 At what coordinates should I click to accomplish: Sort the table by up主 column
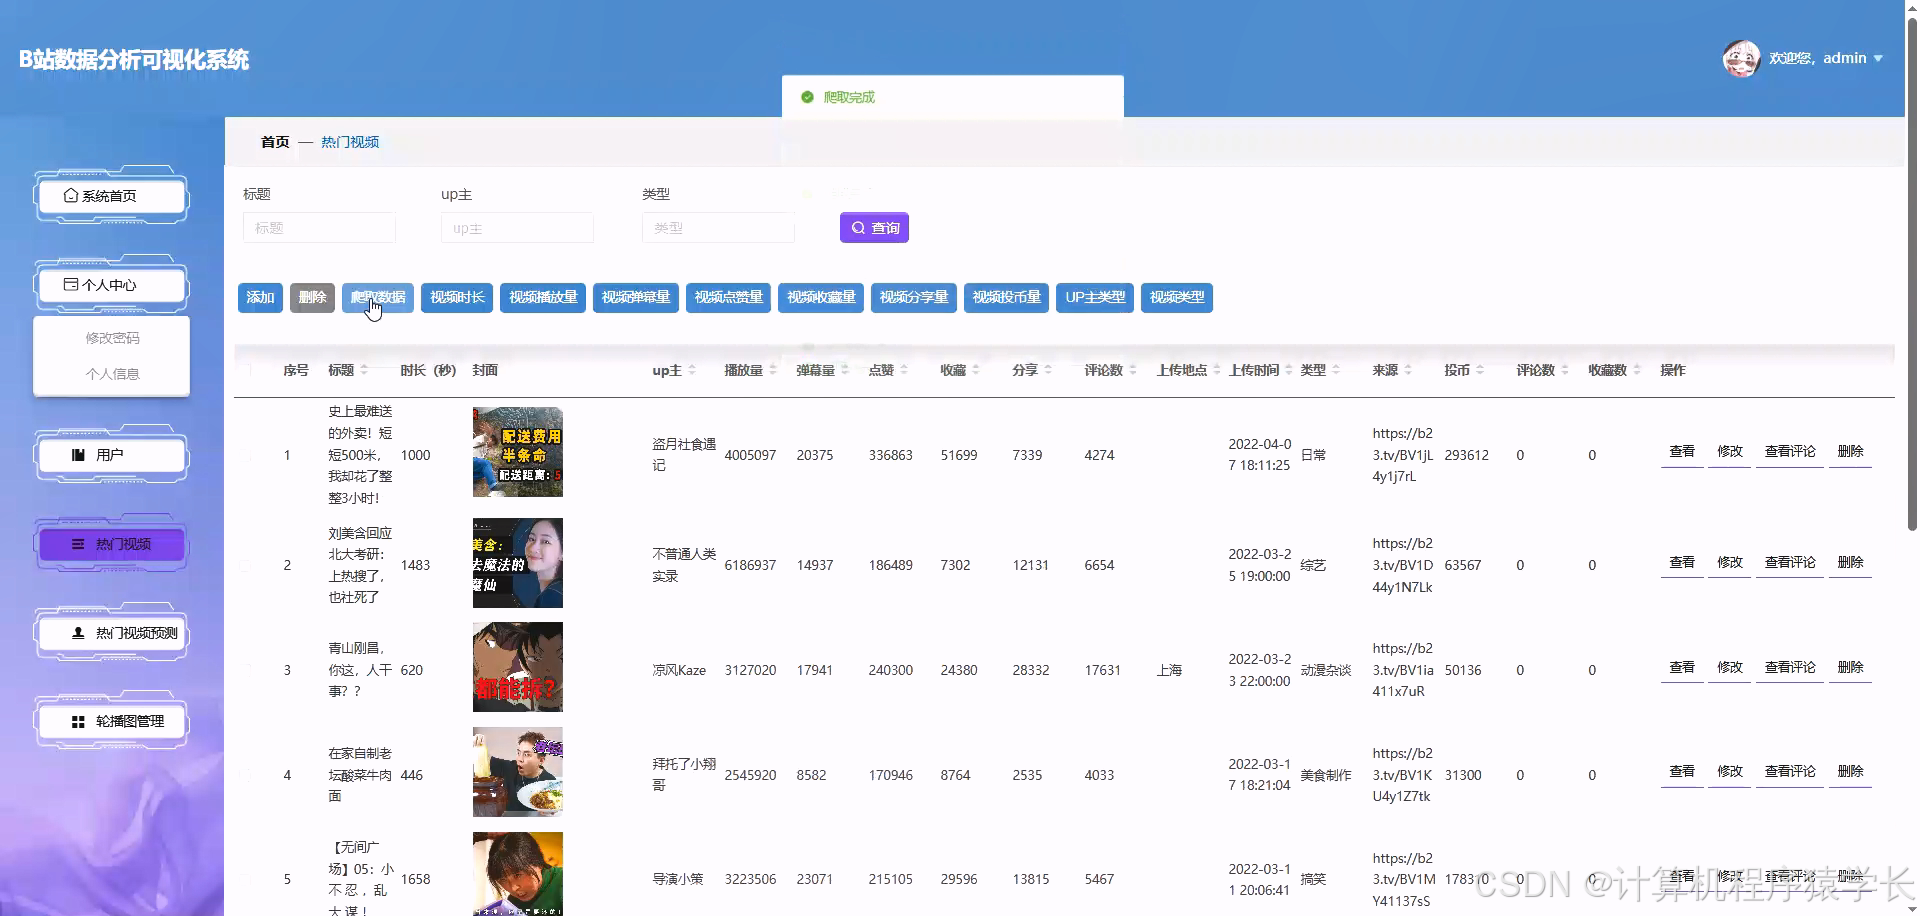pos(692,370)
